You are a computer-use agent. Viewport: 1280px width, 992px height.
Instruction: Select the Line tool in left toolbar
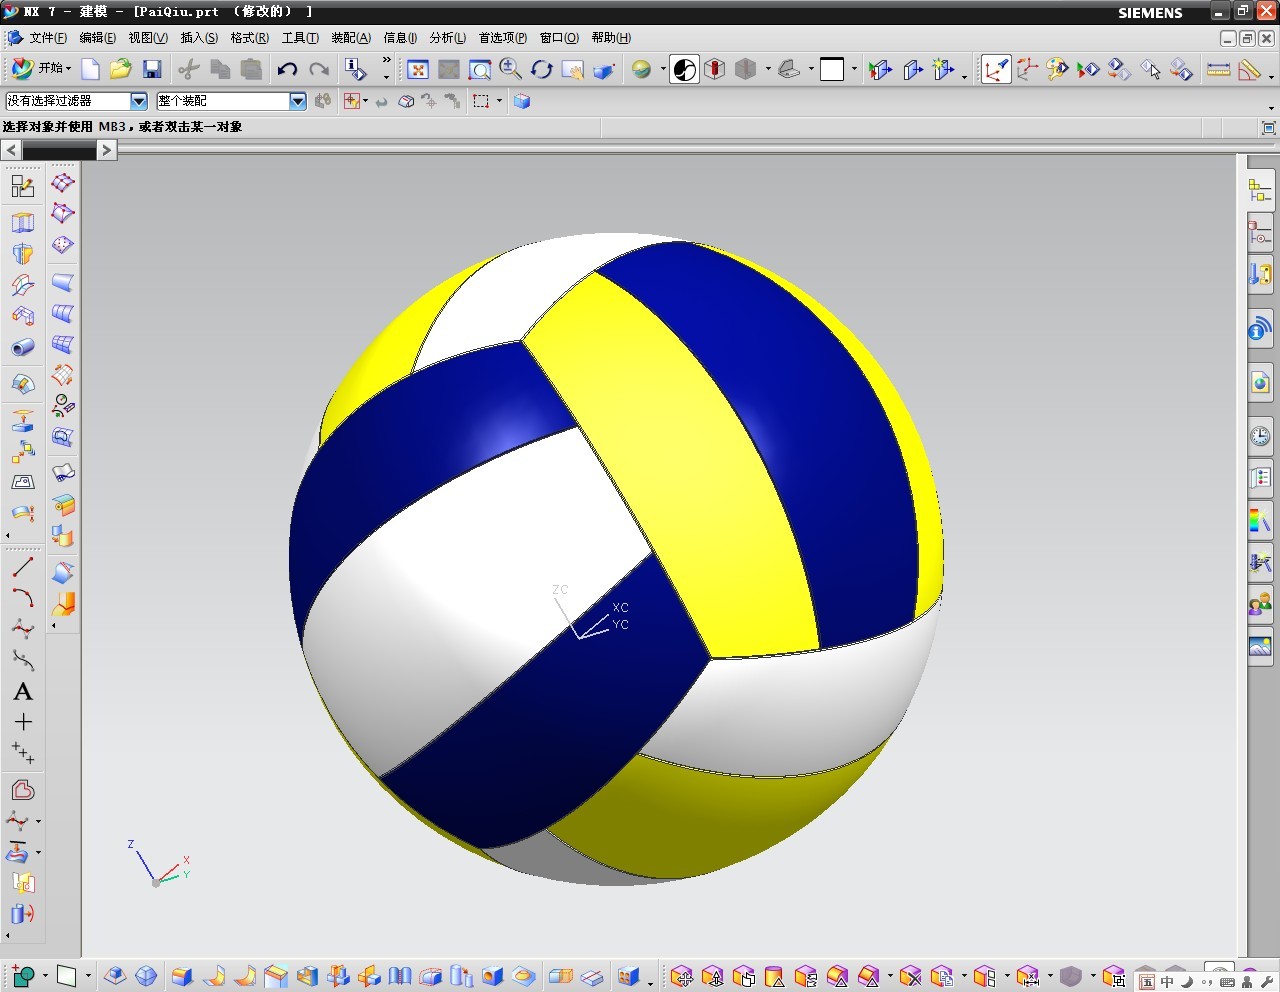click(x=23, y=567)
